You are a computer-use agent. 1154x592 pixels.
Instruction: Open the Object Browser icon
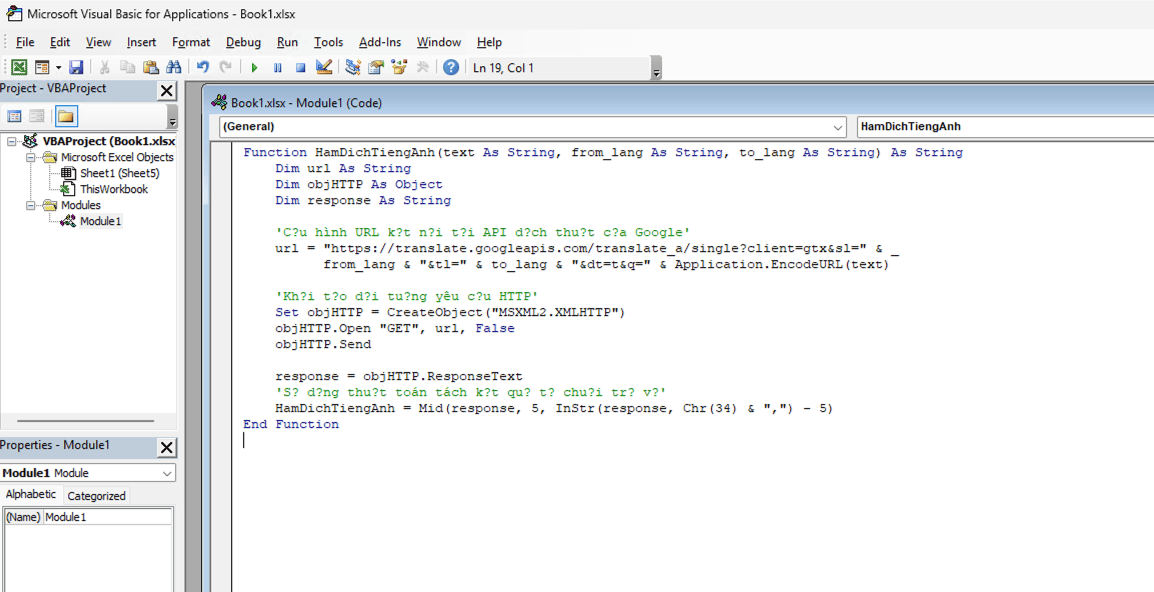coord(399,67)
